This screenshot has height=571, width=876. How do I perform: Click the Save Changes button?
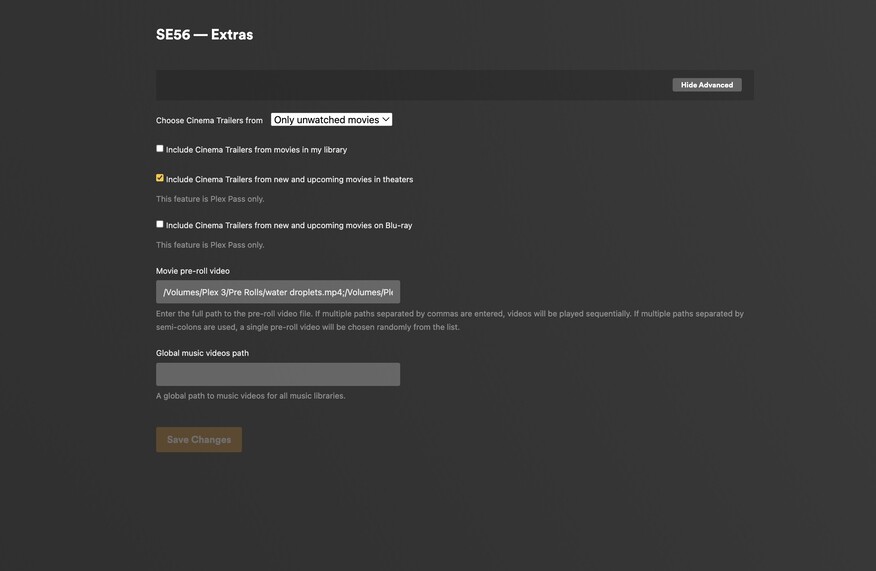click(199, 440)
